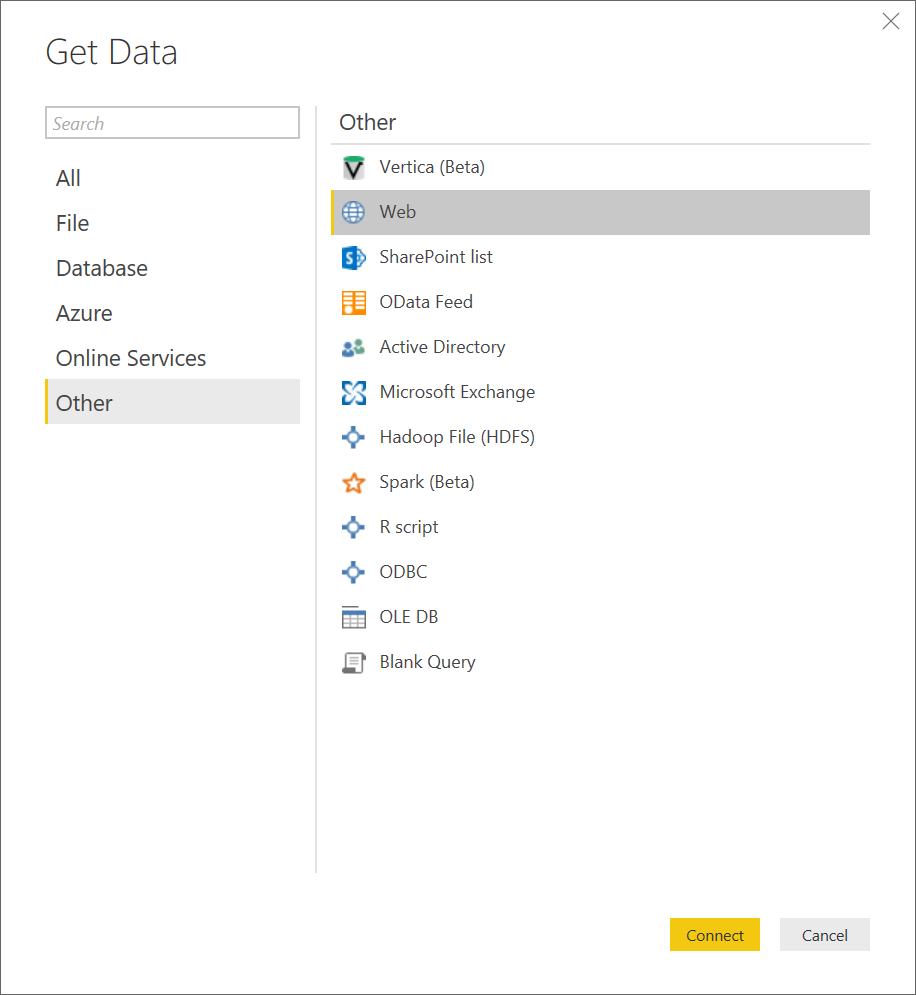Screen dimensions: 916x995
Task: Click the Spark (Beta) star icon
Action: (353, 483)
